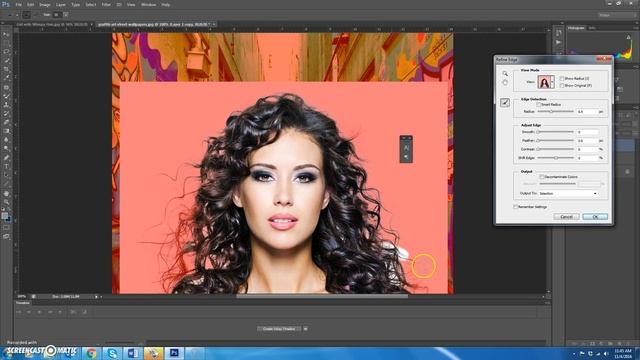The height and width of the screenshot is (360, 640).
Task: Select the Horizontal Type tool in toolbox
Action: point(6,166)
